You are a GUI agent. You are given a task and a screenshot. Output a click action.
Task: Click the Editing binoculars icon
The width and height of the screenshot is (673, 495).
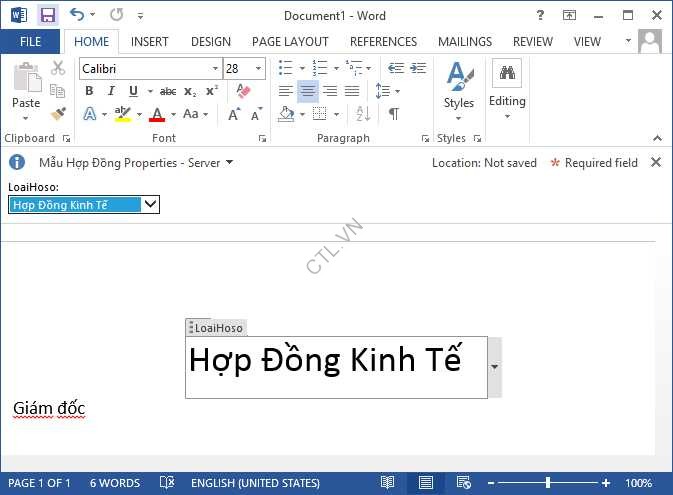click(x=507, y=73)
